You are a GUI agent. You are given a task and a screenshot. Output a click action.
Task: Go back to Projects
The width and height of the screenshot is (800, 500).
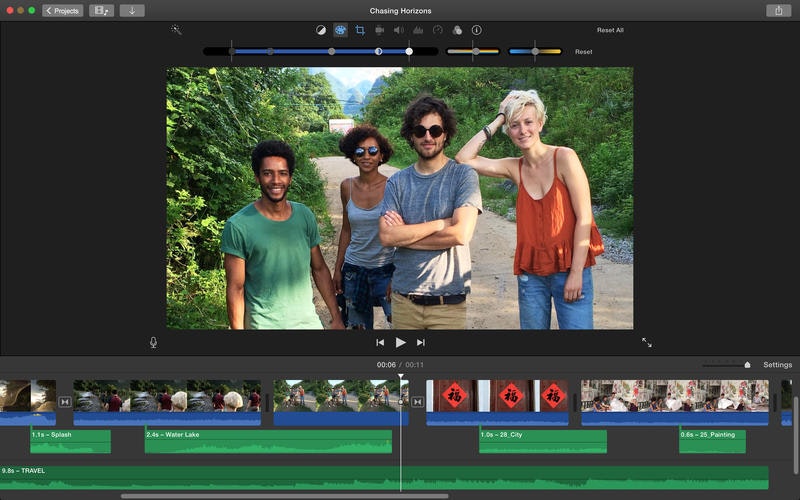63,10
